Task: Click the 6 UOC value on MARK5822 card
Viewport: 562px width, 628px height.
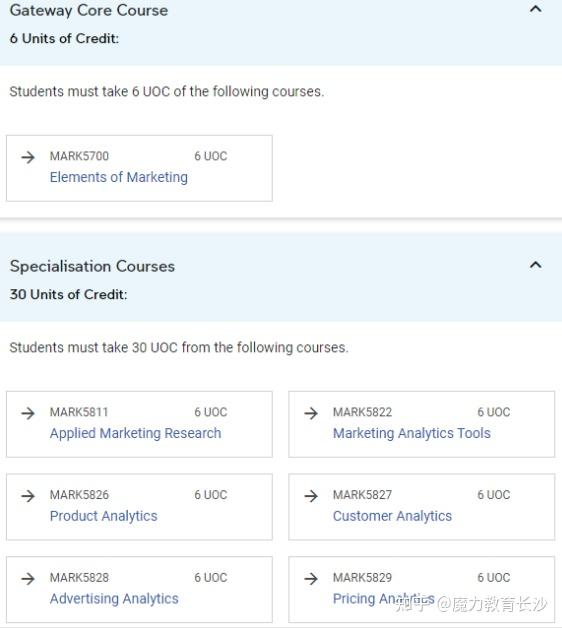Action: (494, 412)
